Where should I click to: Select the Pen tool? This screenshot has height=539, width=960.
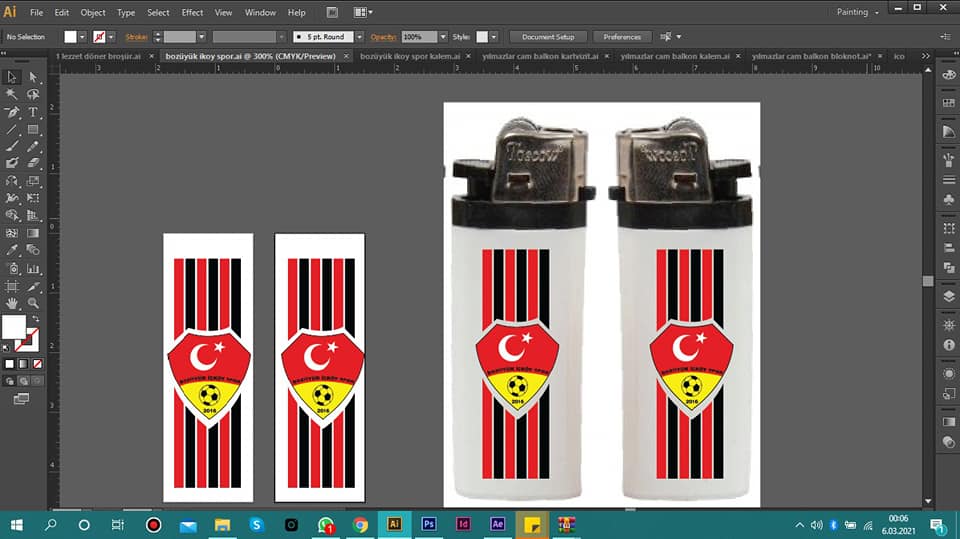[12, 112]
